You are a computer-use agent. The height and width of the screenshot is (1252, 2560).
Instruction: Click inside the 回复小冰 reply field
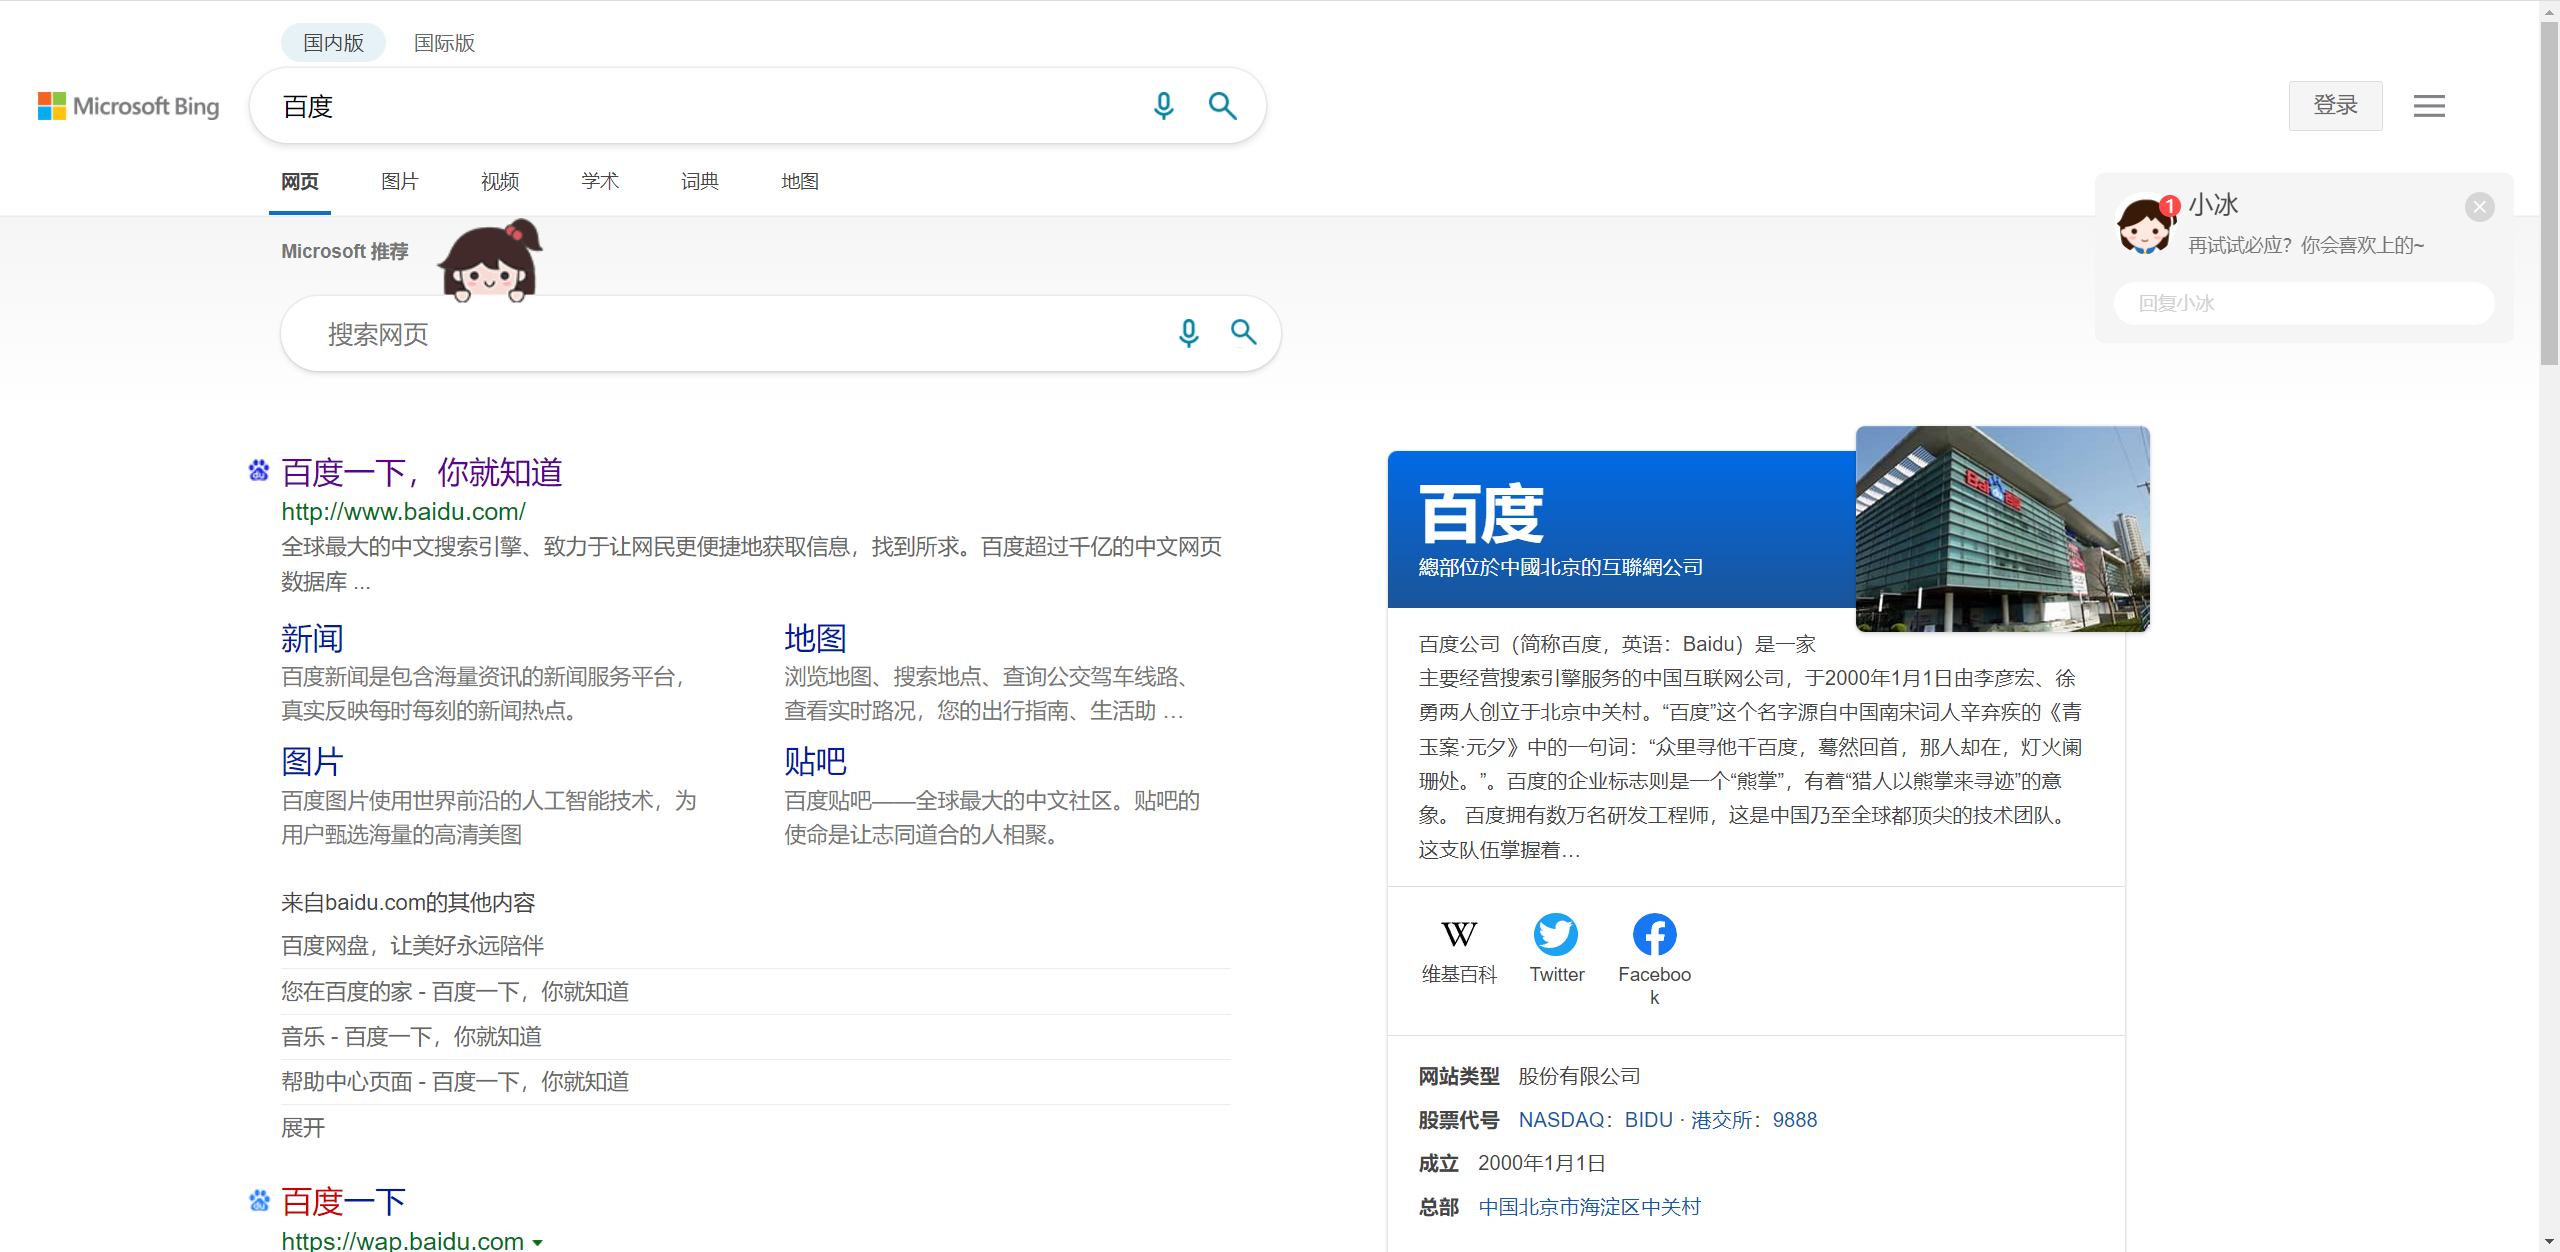pyautogui.click(x=2303, y=303)
